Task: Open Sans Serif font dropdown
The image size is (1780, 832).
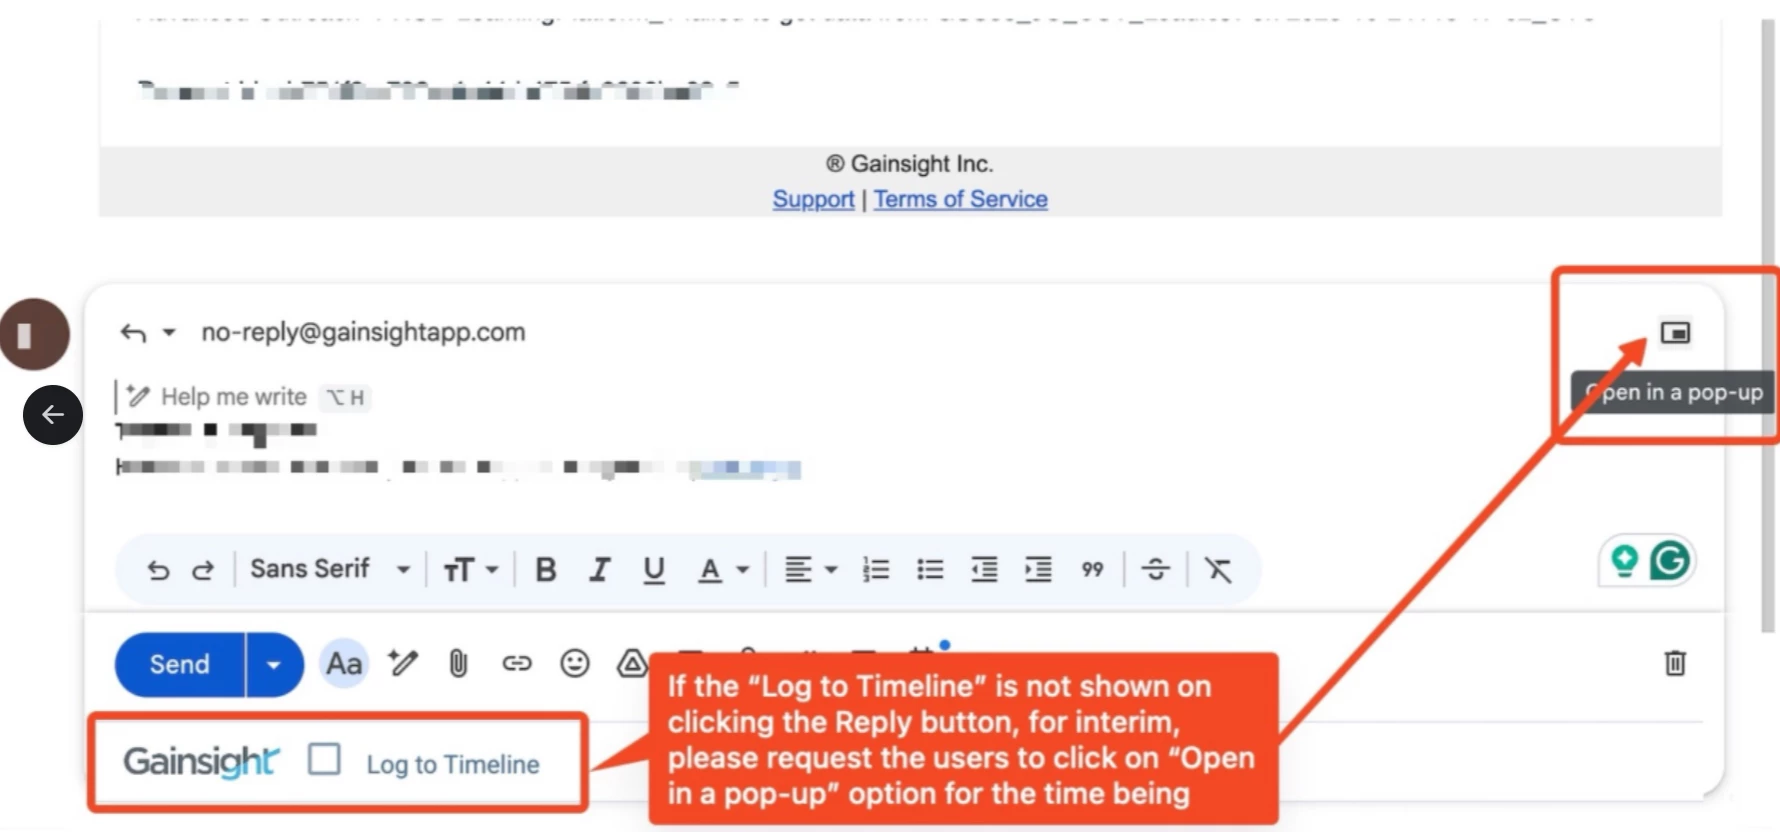Action: click(330, 569)
